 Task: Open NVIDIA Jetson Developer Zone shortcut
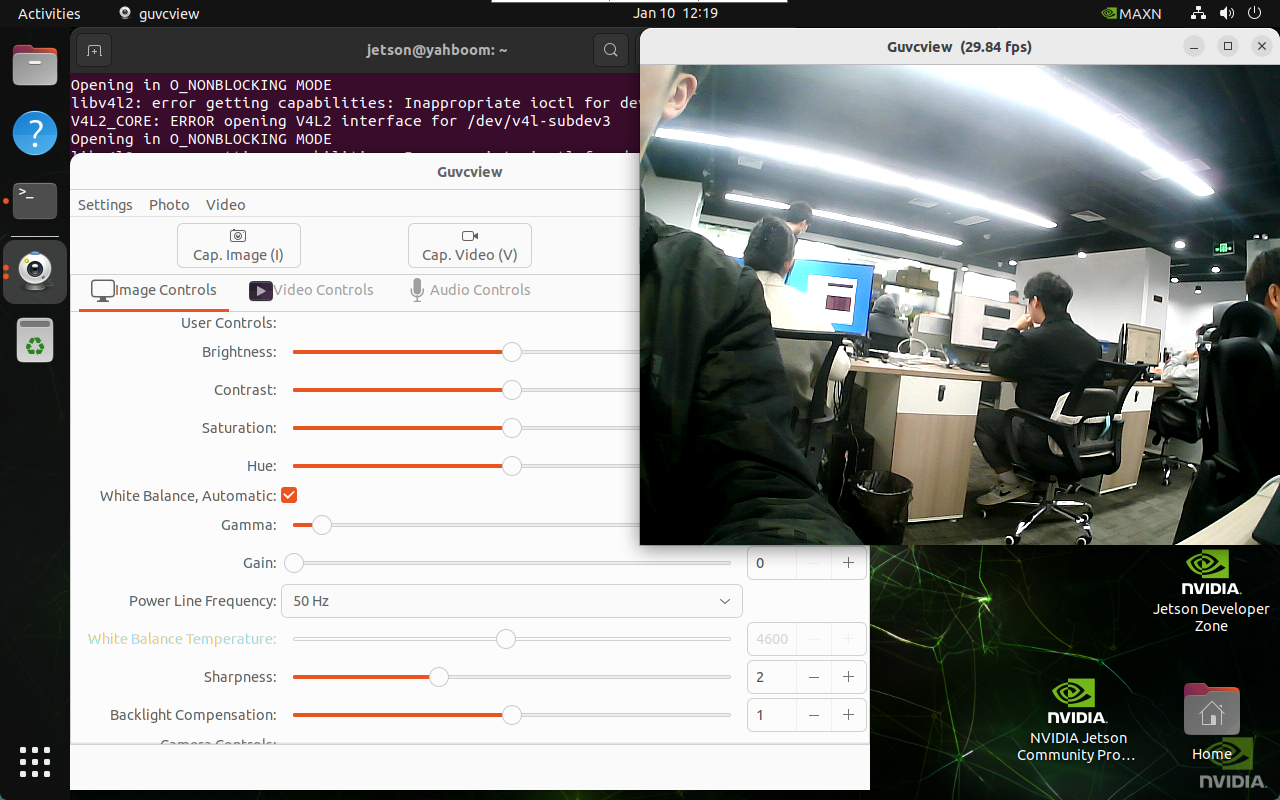click(x=1211, y=590)
